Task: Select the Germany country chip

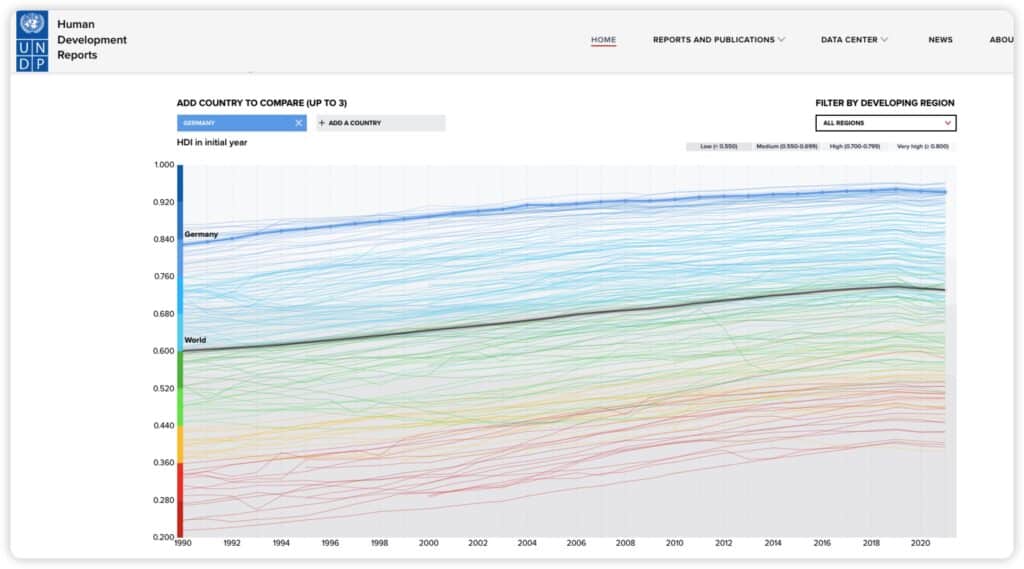Action: pos(235,123)
